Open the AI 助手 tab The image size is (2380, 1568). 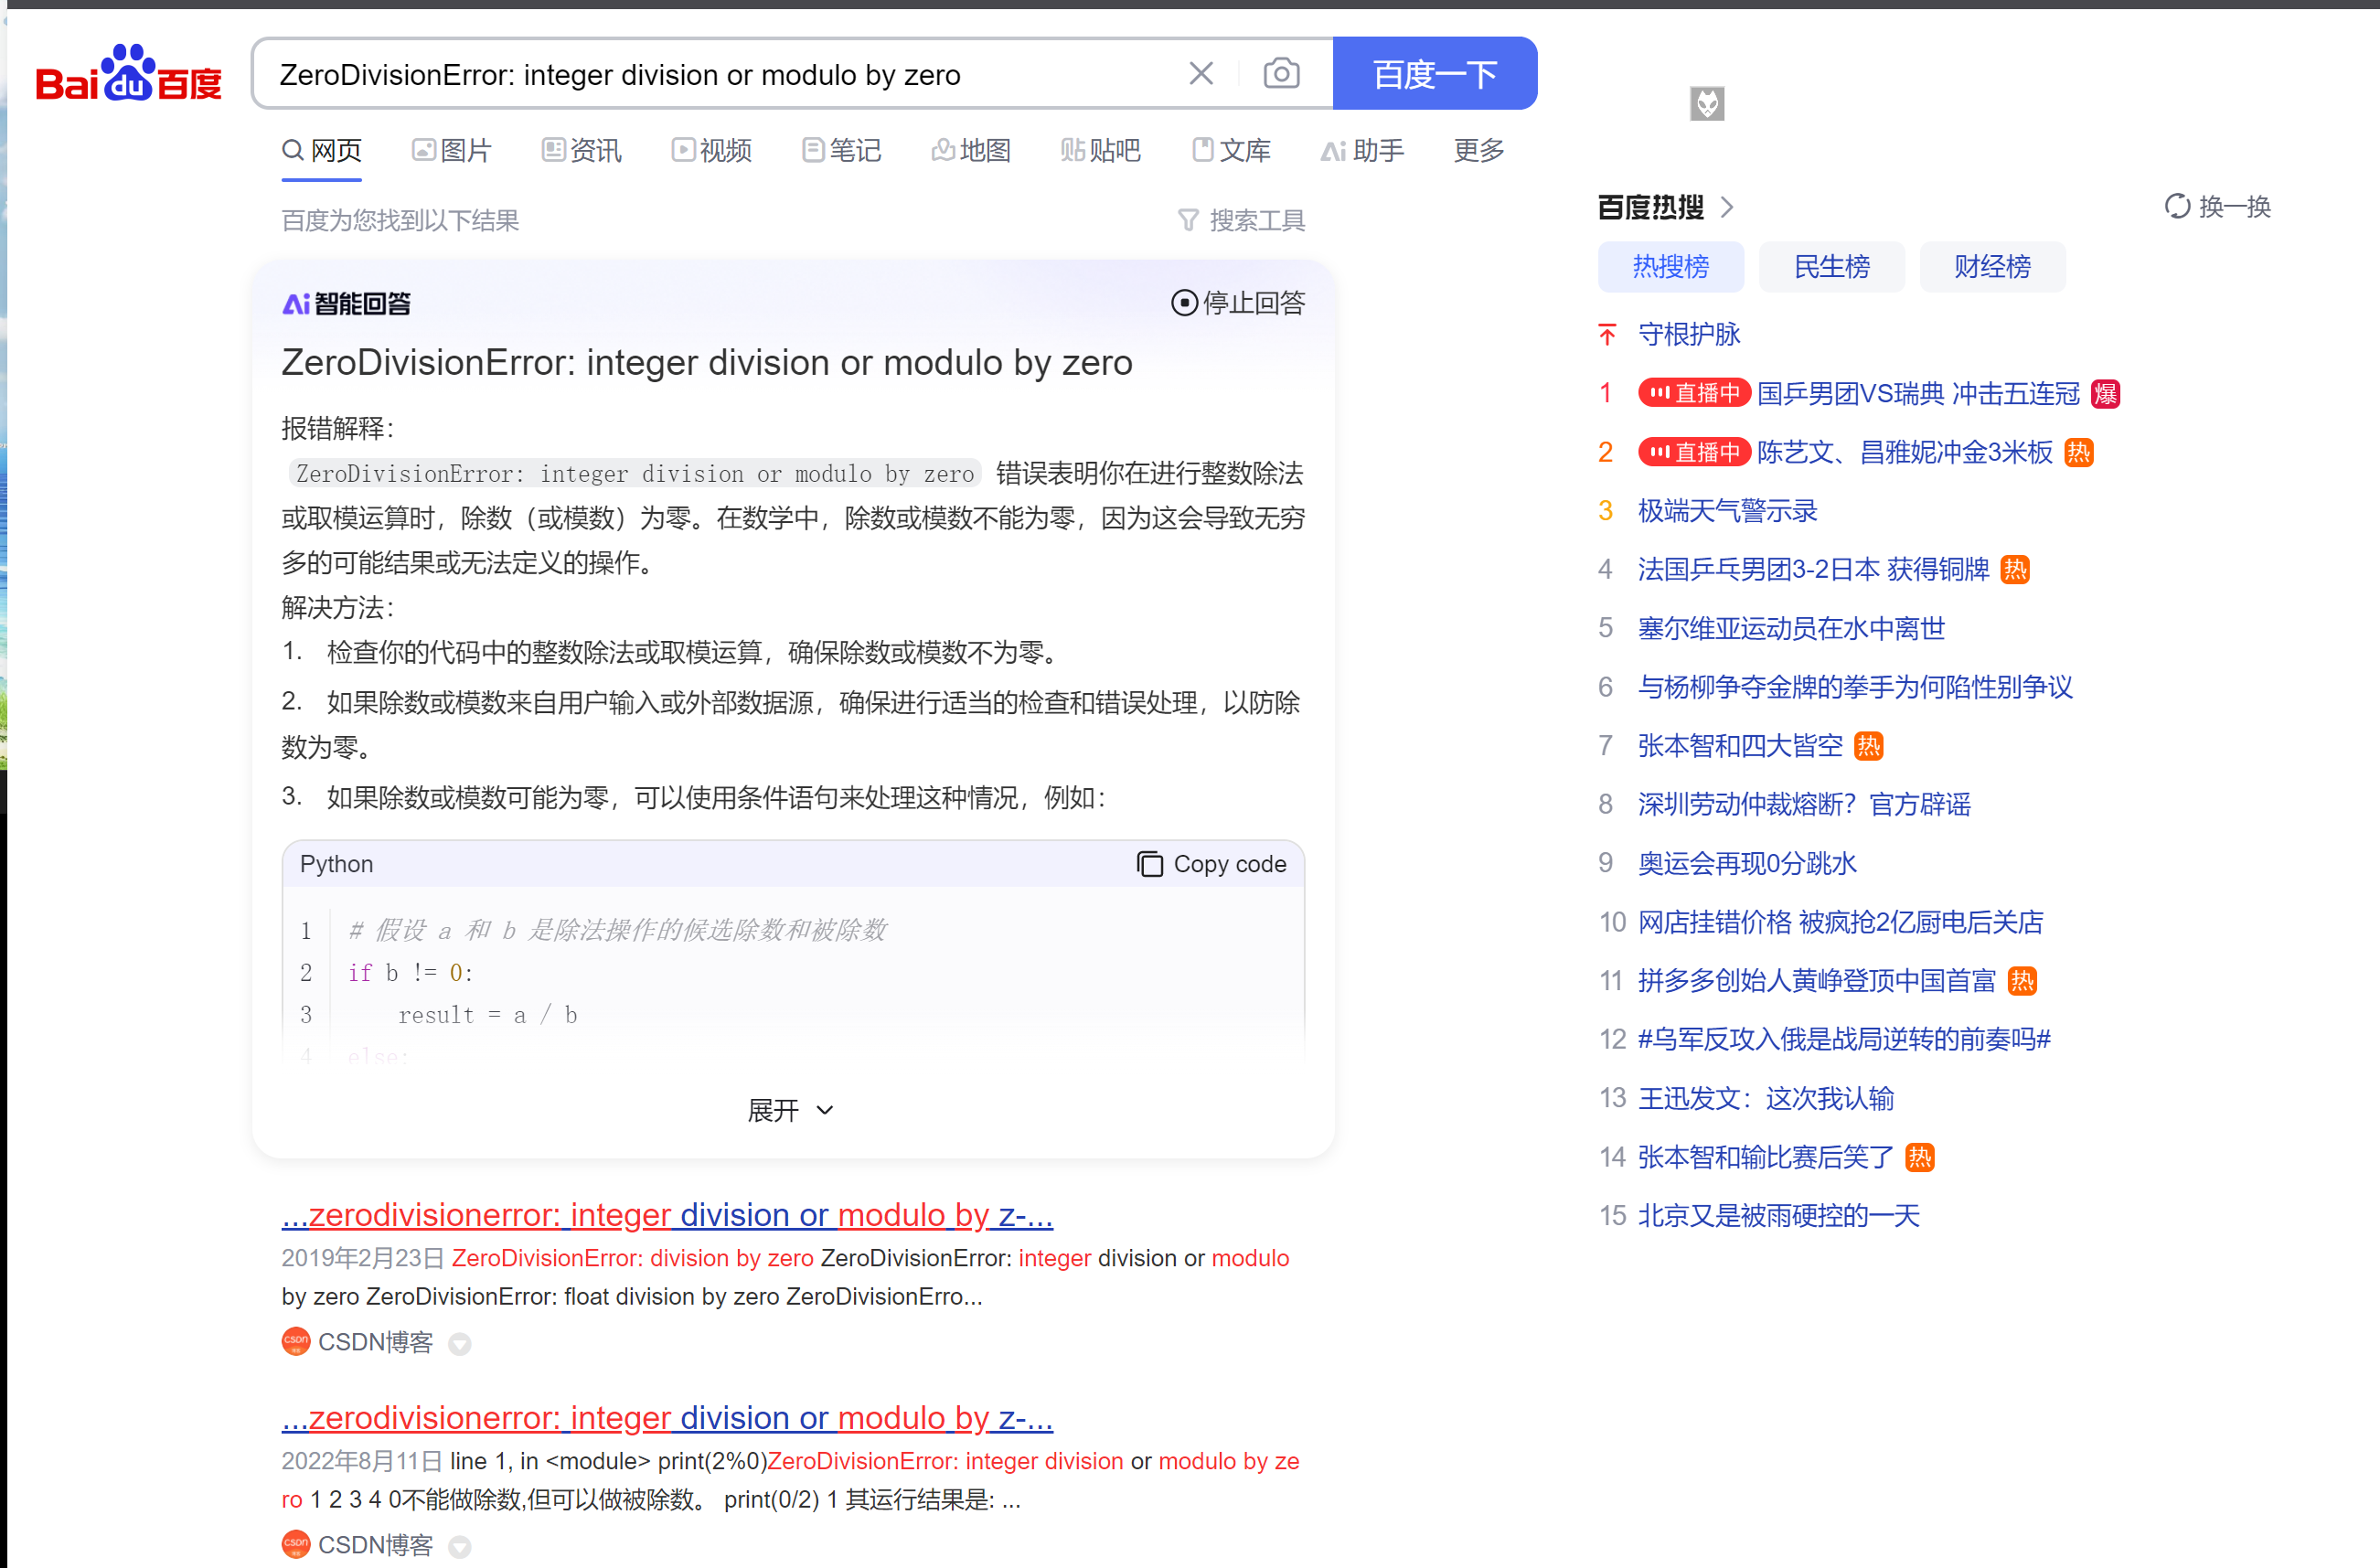(1362, 150)
